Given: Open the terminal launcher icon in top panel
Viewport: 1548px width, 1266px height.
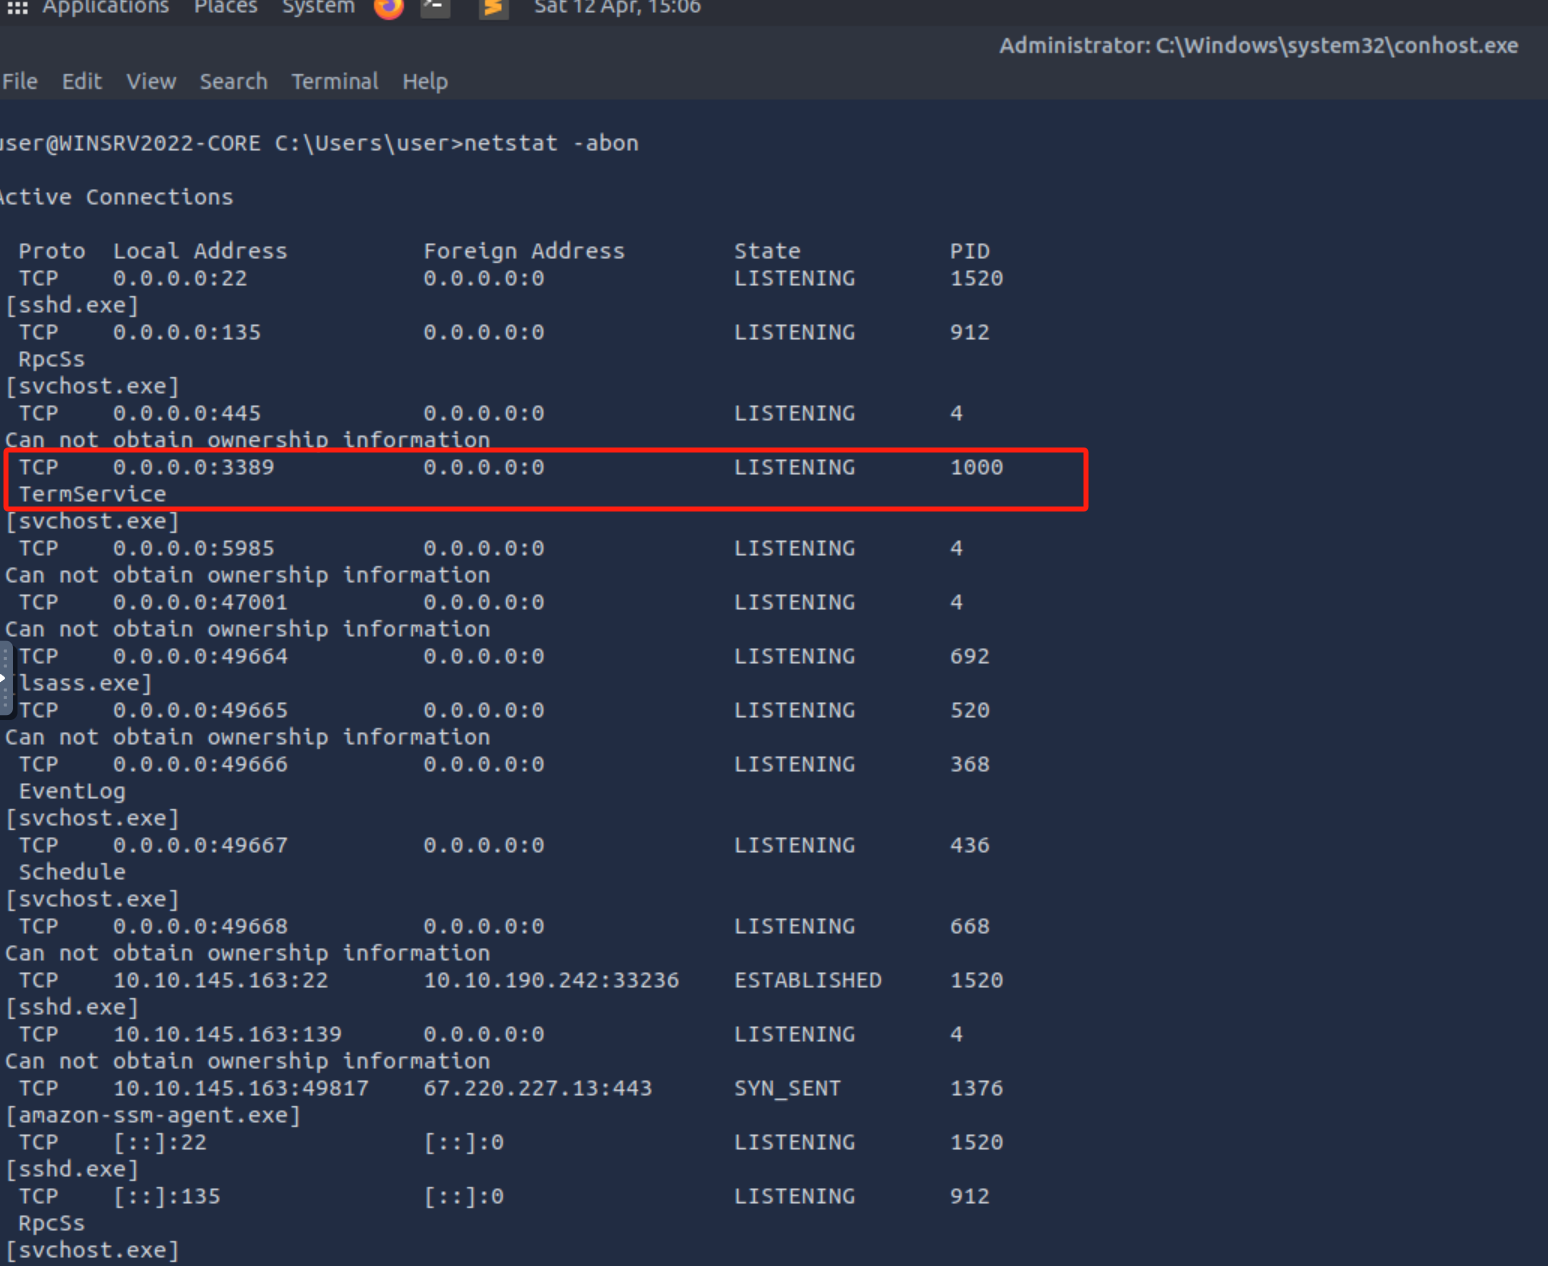Looking at the screenshot, I should coord(435,8).
